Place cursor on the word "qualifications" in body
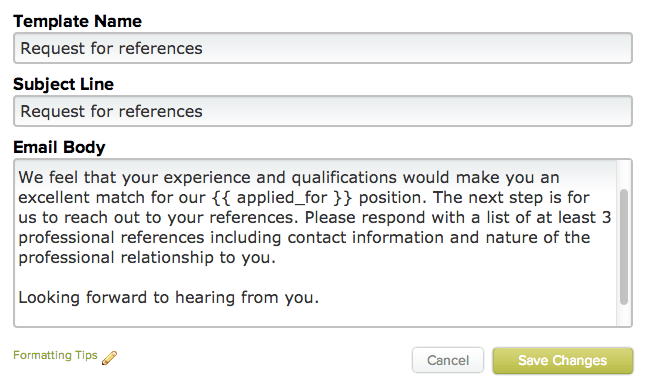 click(x=344, y=178)
